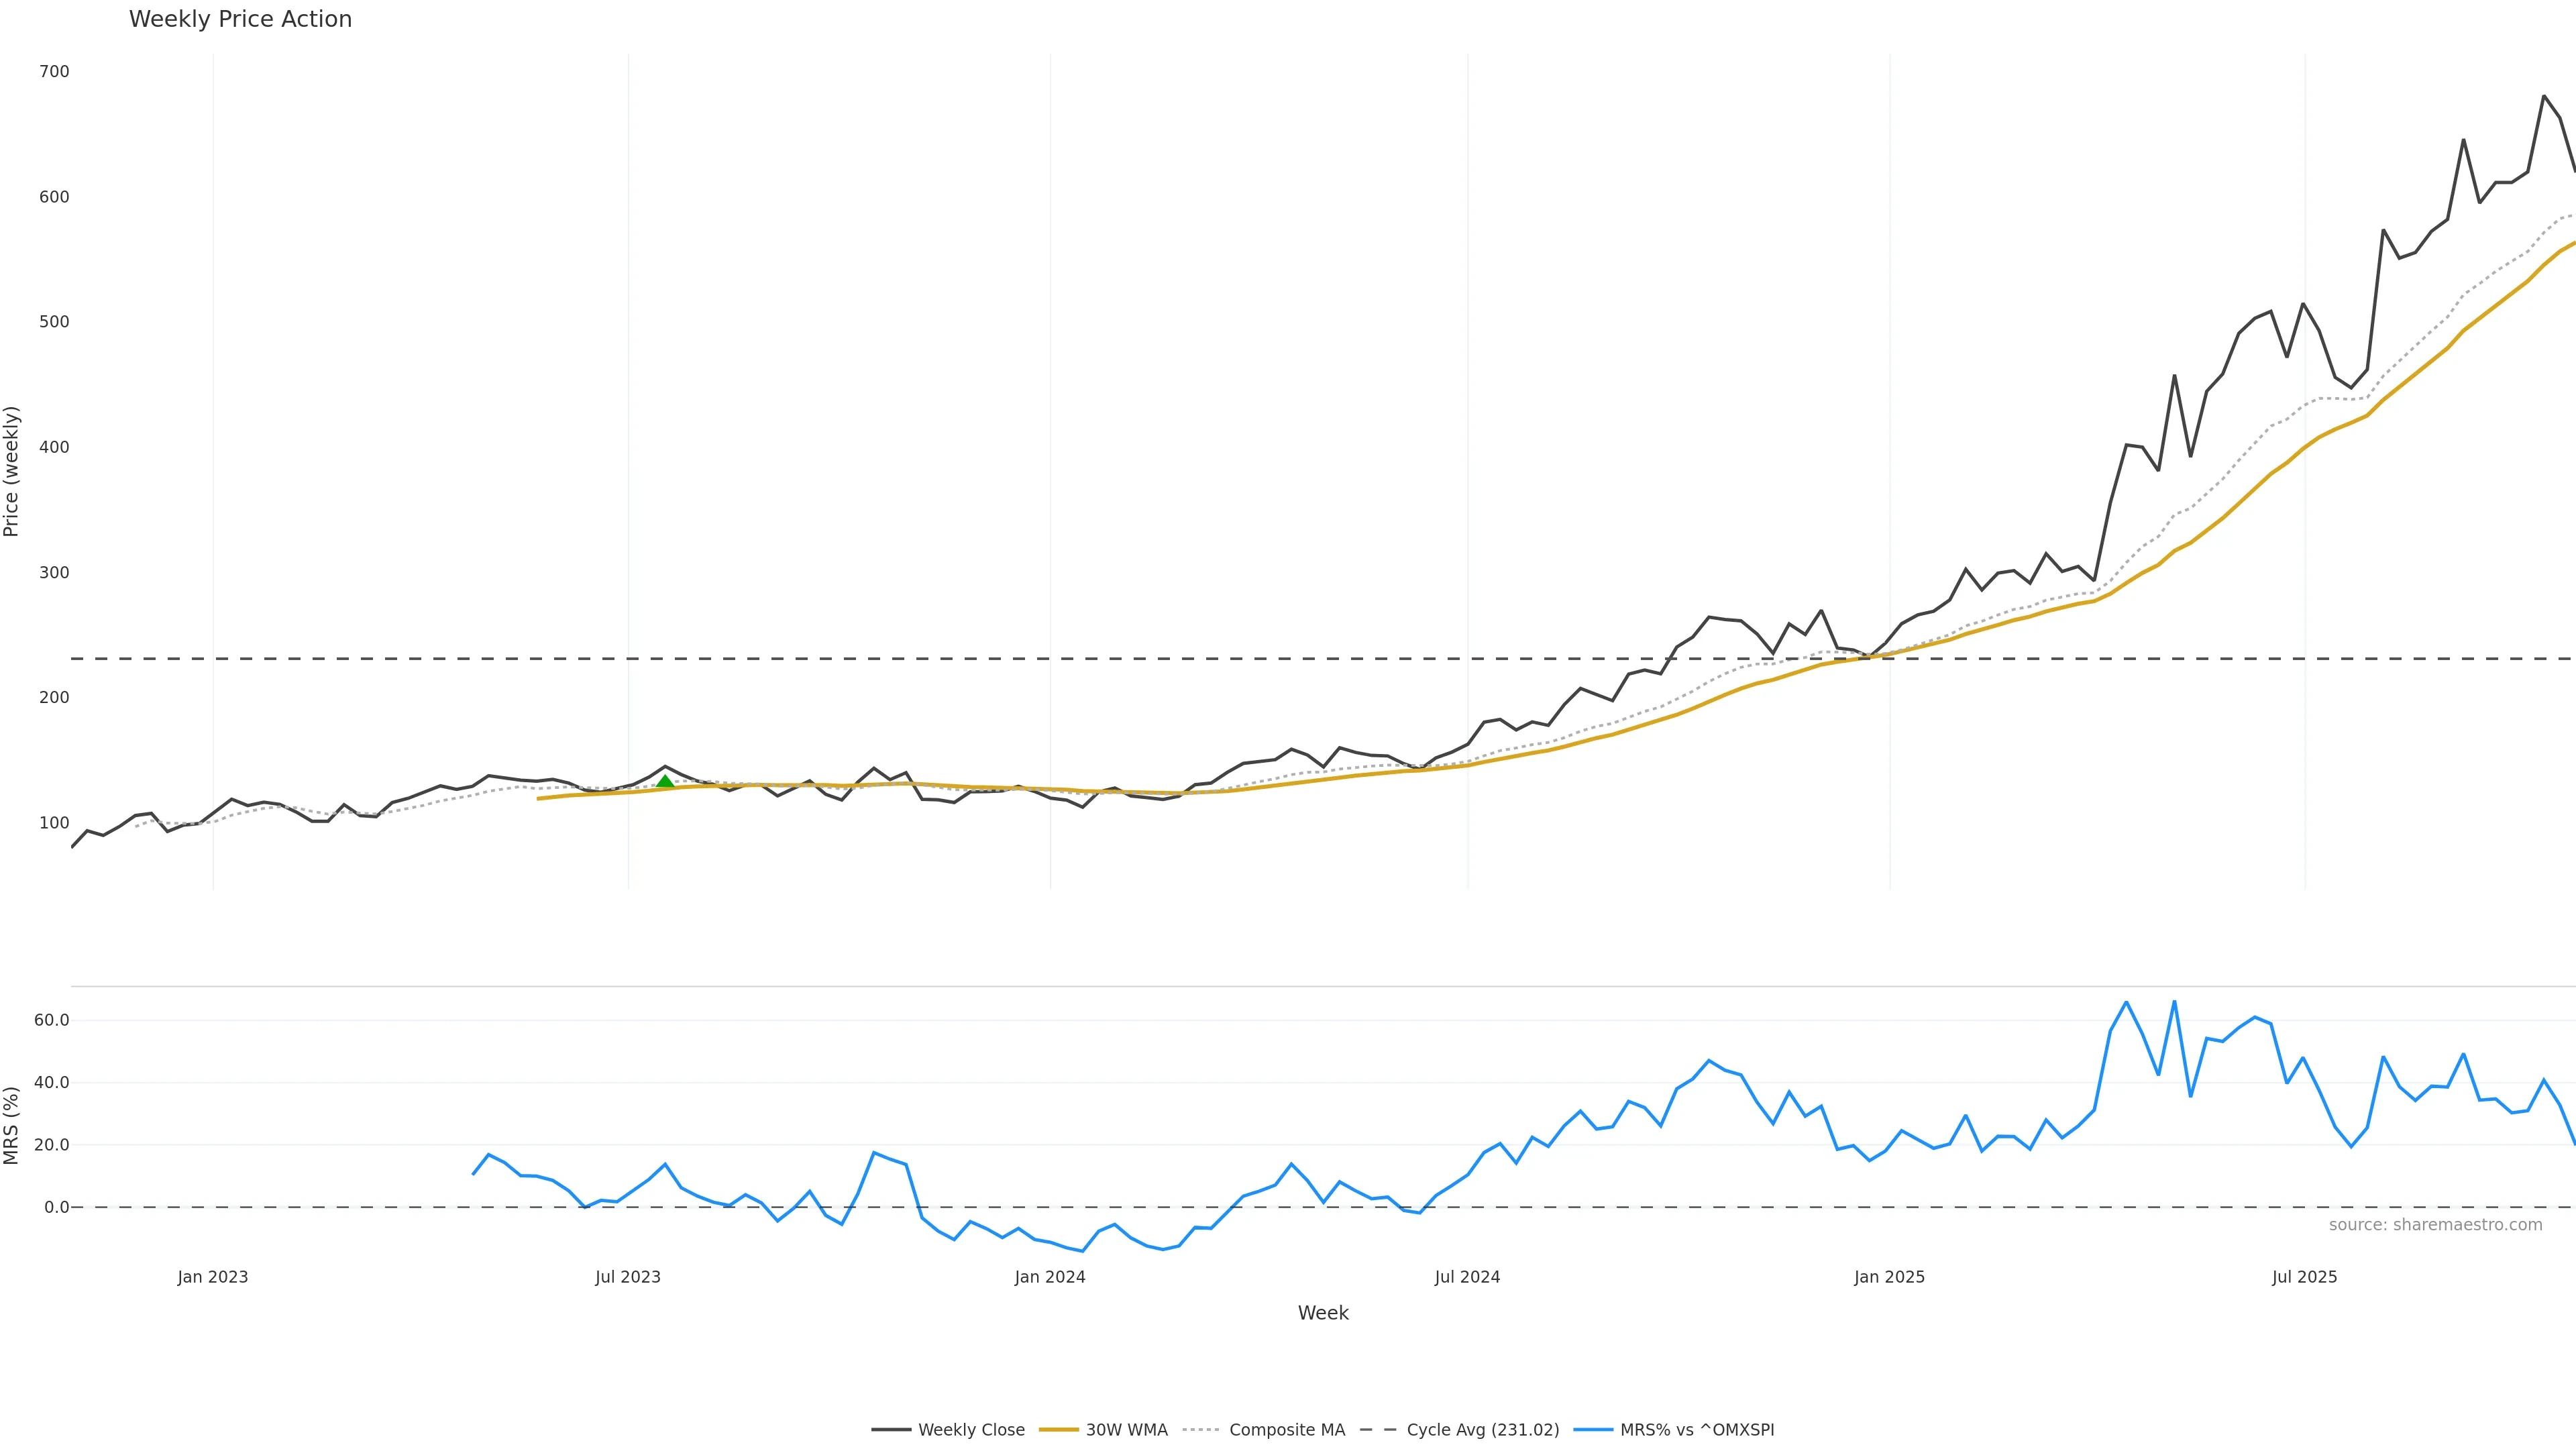Click the Week x-axis title
Image resolution: width=2576 pixels, height=1449 pixels.
click(1323, 1313)
